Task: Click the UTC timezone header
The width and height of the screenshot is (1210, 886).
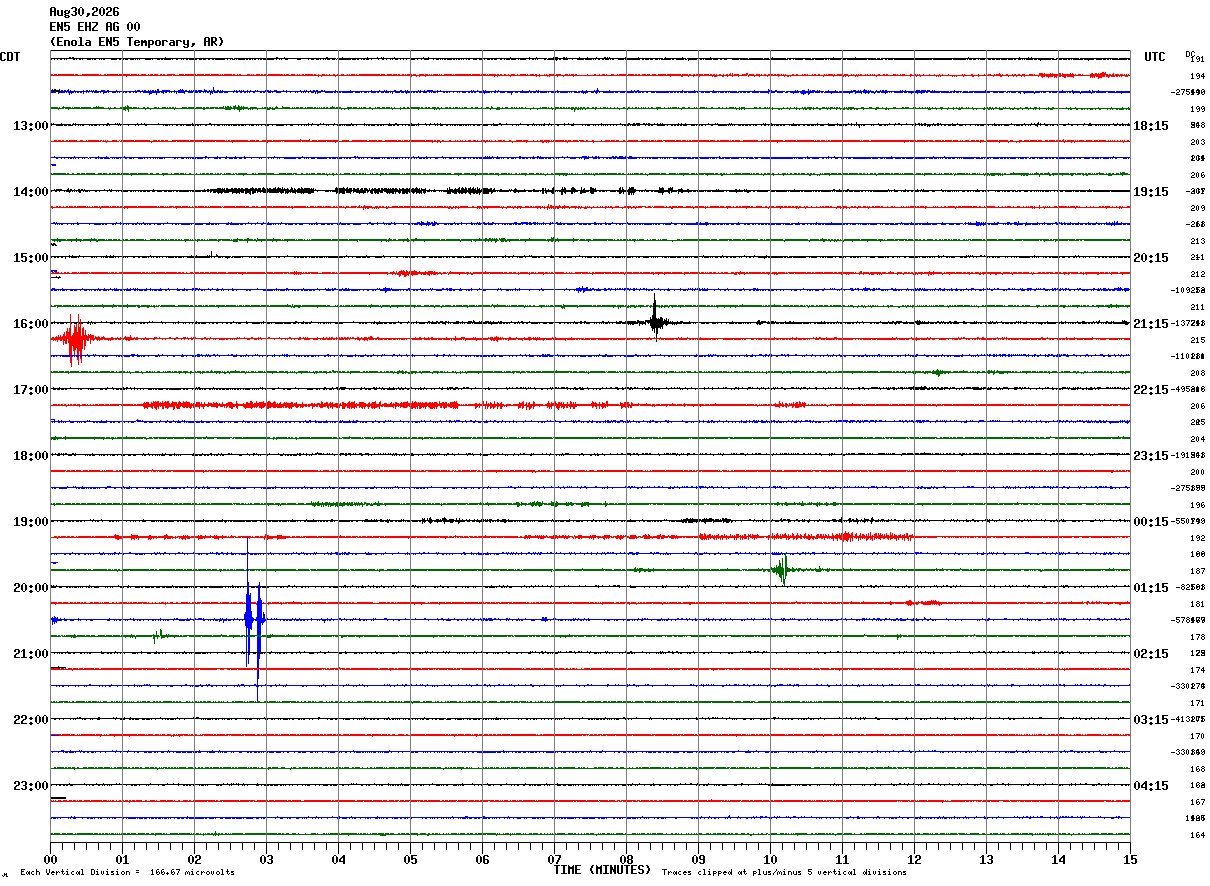Action: pyautogui.click(x=1155, y=57)
